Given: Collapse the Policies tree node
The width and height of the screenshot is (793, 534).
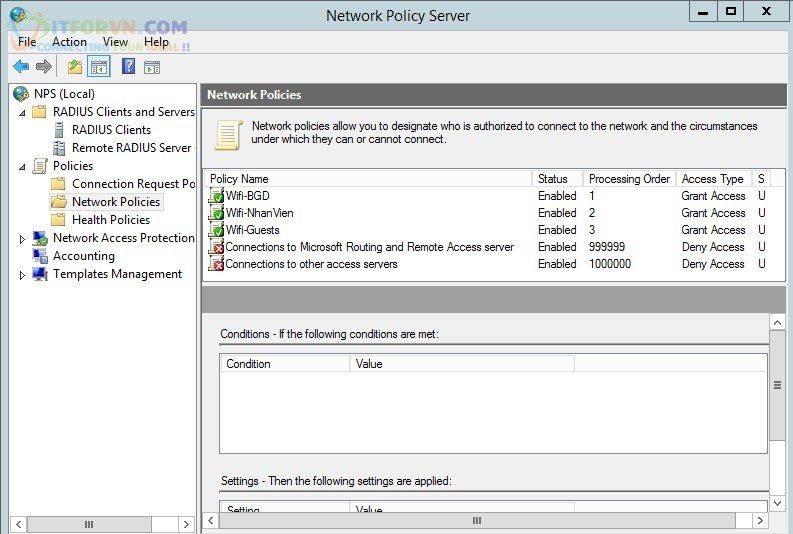Looking at the screenshot, I should pyautogui.click(x=22, y=166).
